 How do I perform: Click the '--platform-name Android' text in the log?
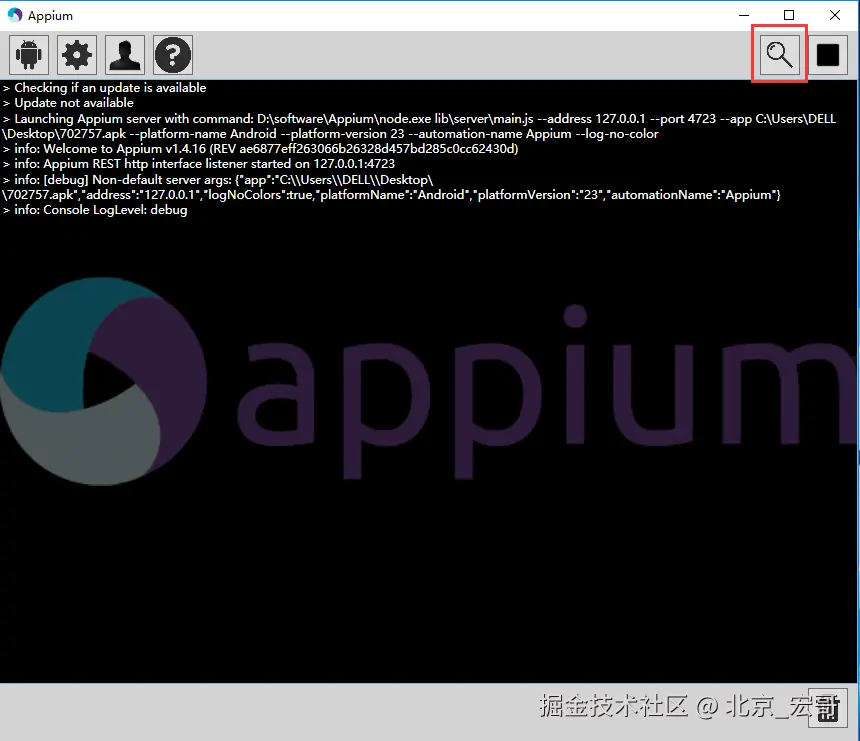click(203, 134)
